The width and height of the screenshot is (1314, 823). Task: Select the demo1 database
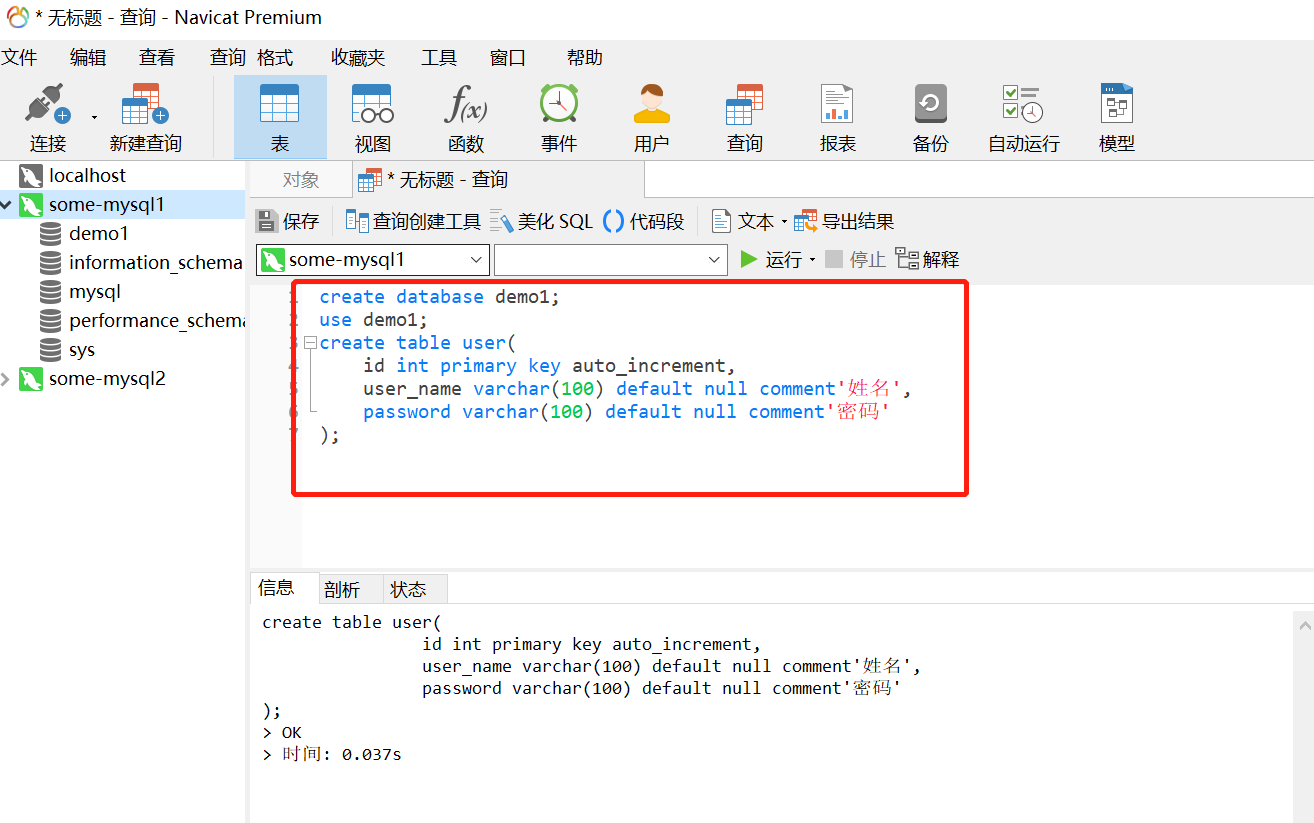pos(99,234)
